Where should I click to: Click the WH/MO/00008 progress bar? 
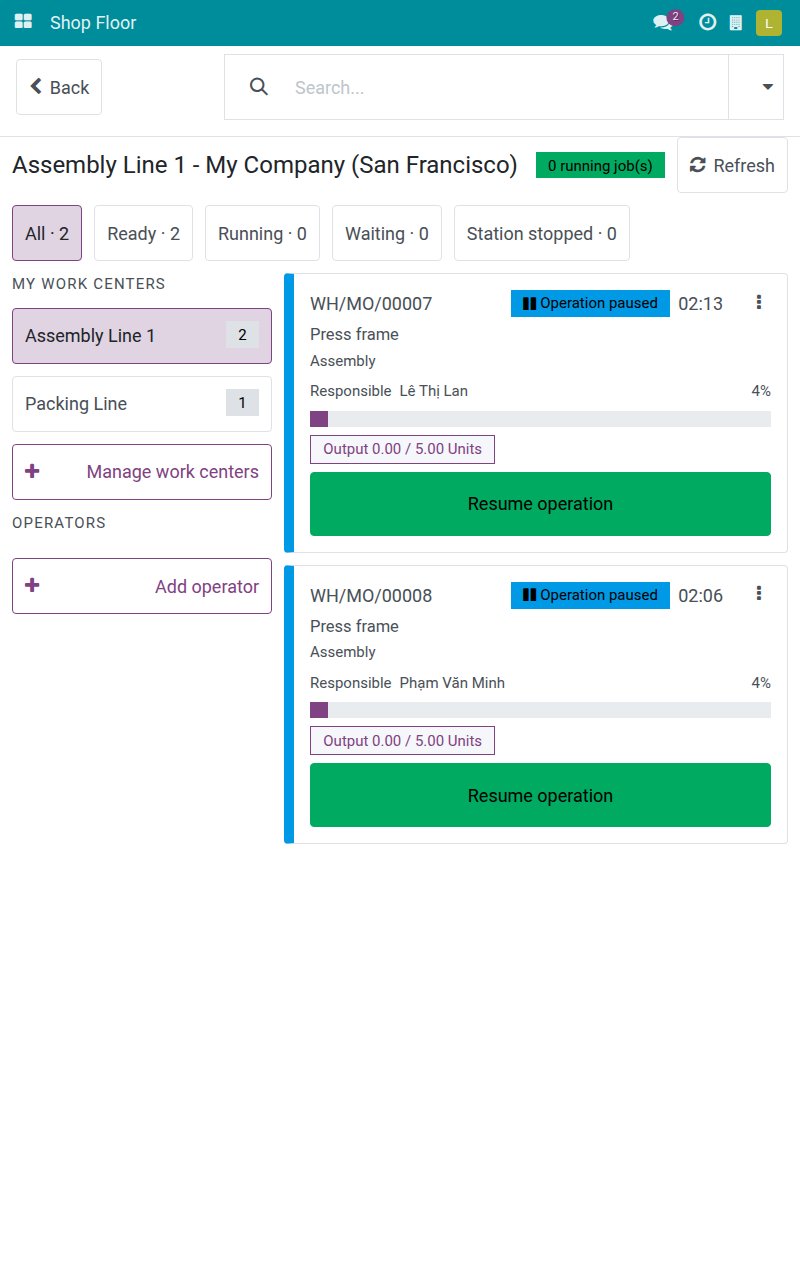point(540,710)
